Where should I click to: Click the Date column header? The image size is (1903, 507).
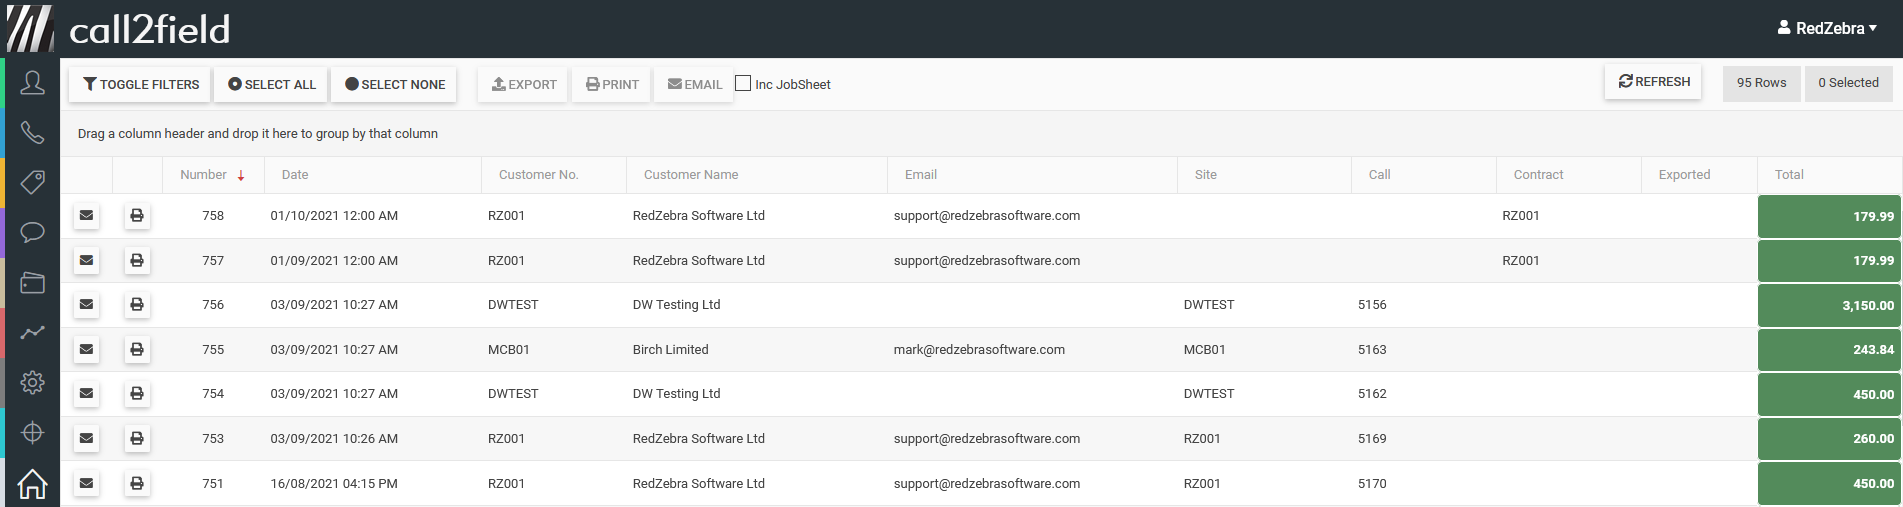click(x=295, y=175)
